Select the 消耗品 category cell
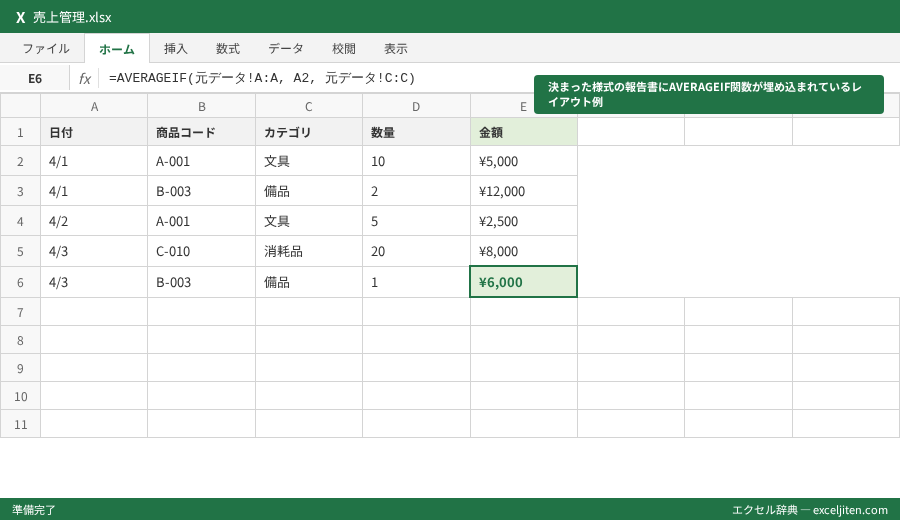900x520 pixels. coord(309,251)
